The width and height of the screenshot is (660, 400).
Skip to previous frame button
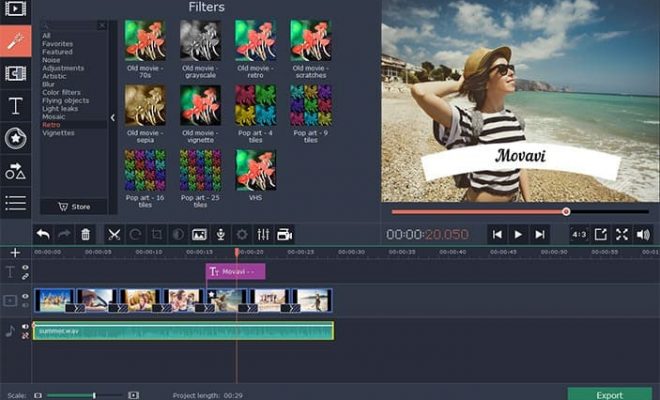pos(497,234)
